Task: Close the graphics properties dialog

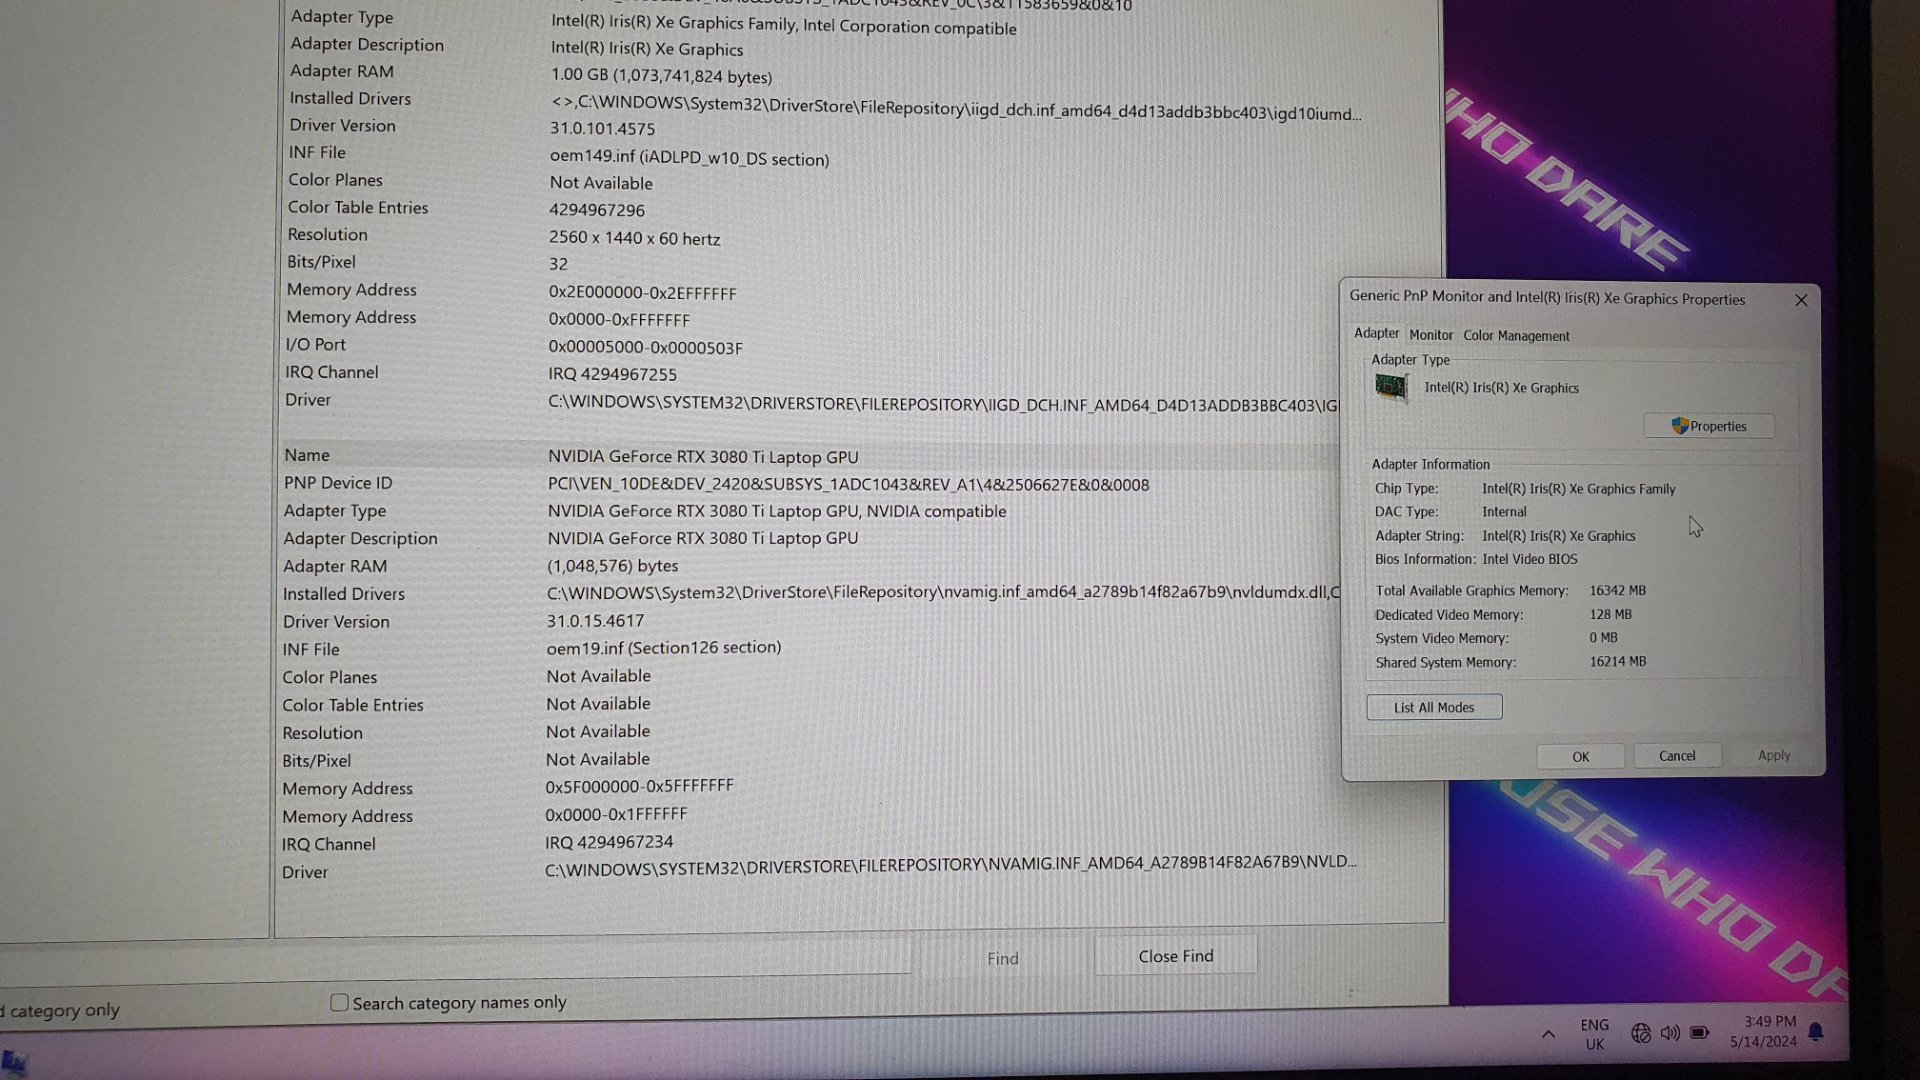Action: [1801, 300]
